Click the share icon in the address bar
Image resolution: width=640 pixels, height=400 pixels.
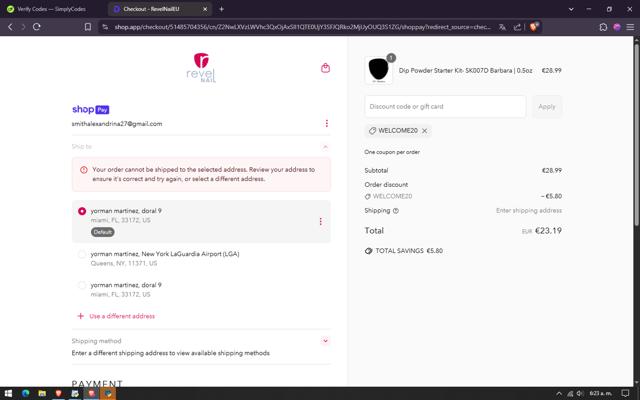click(x=517, y=27)
